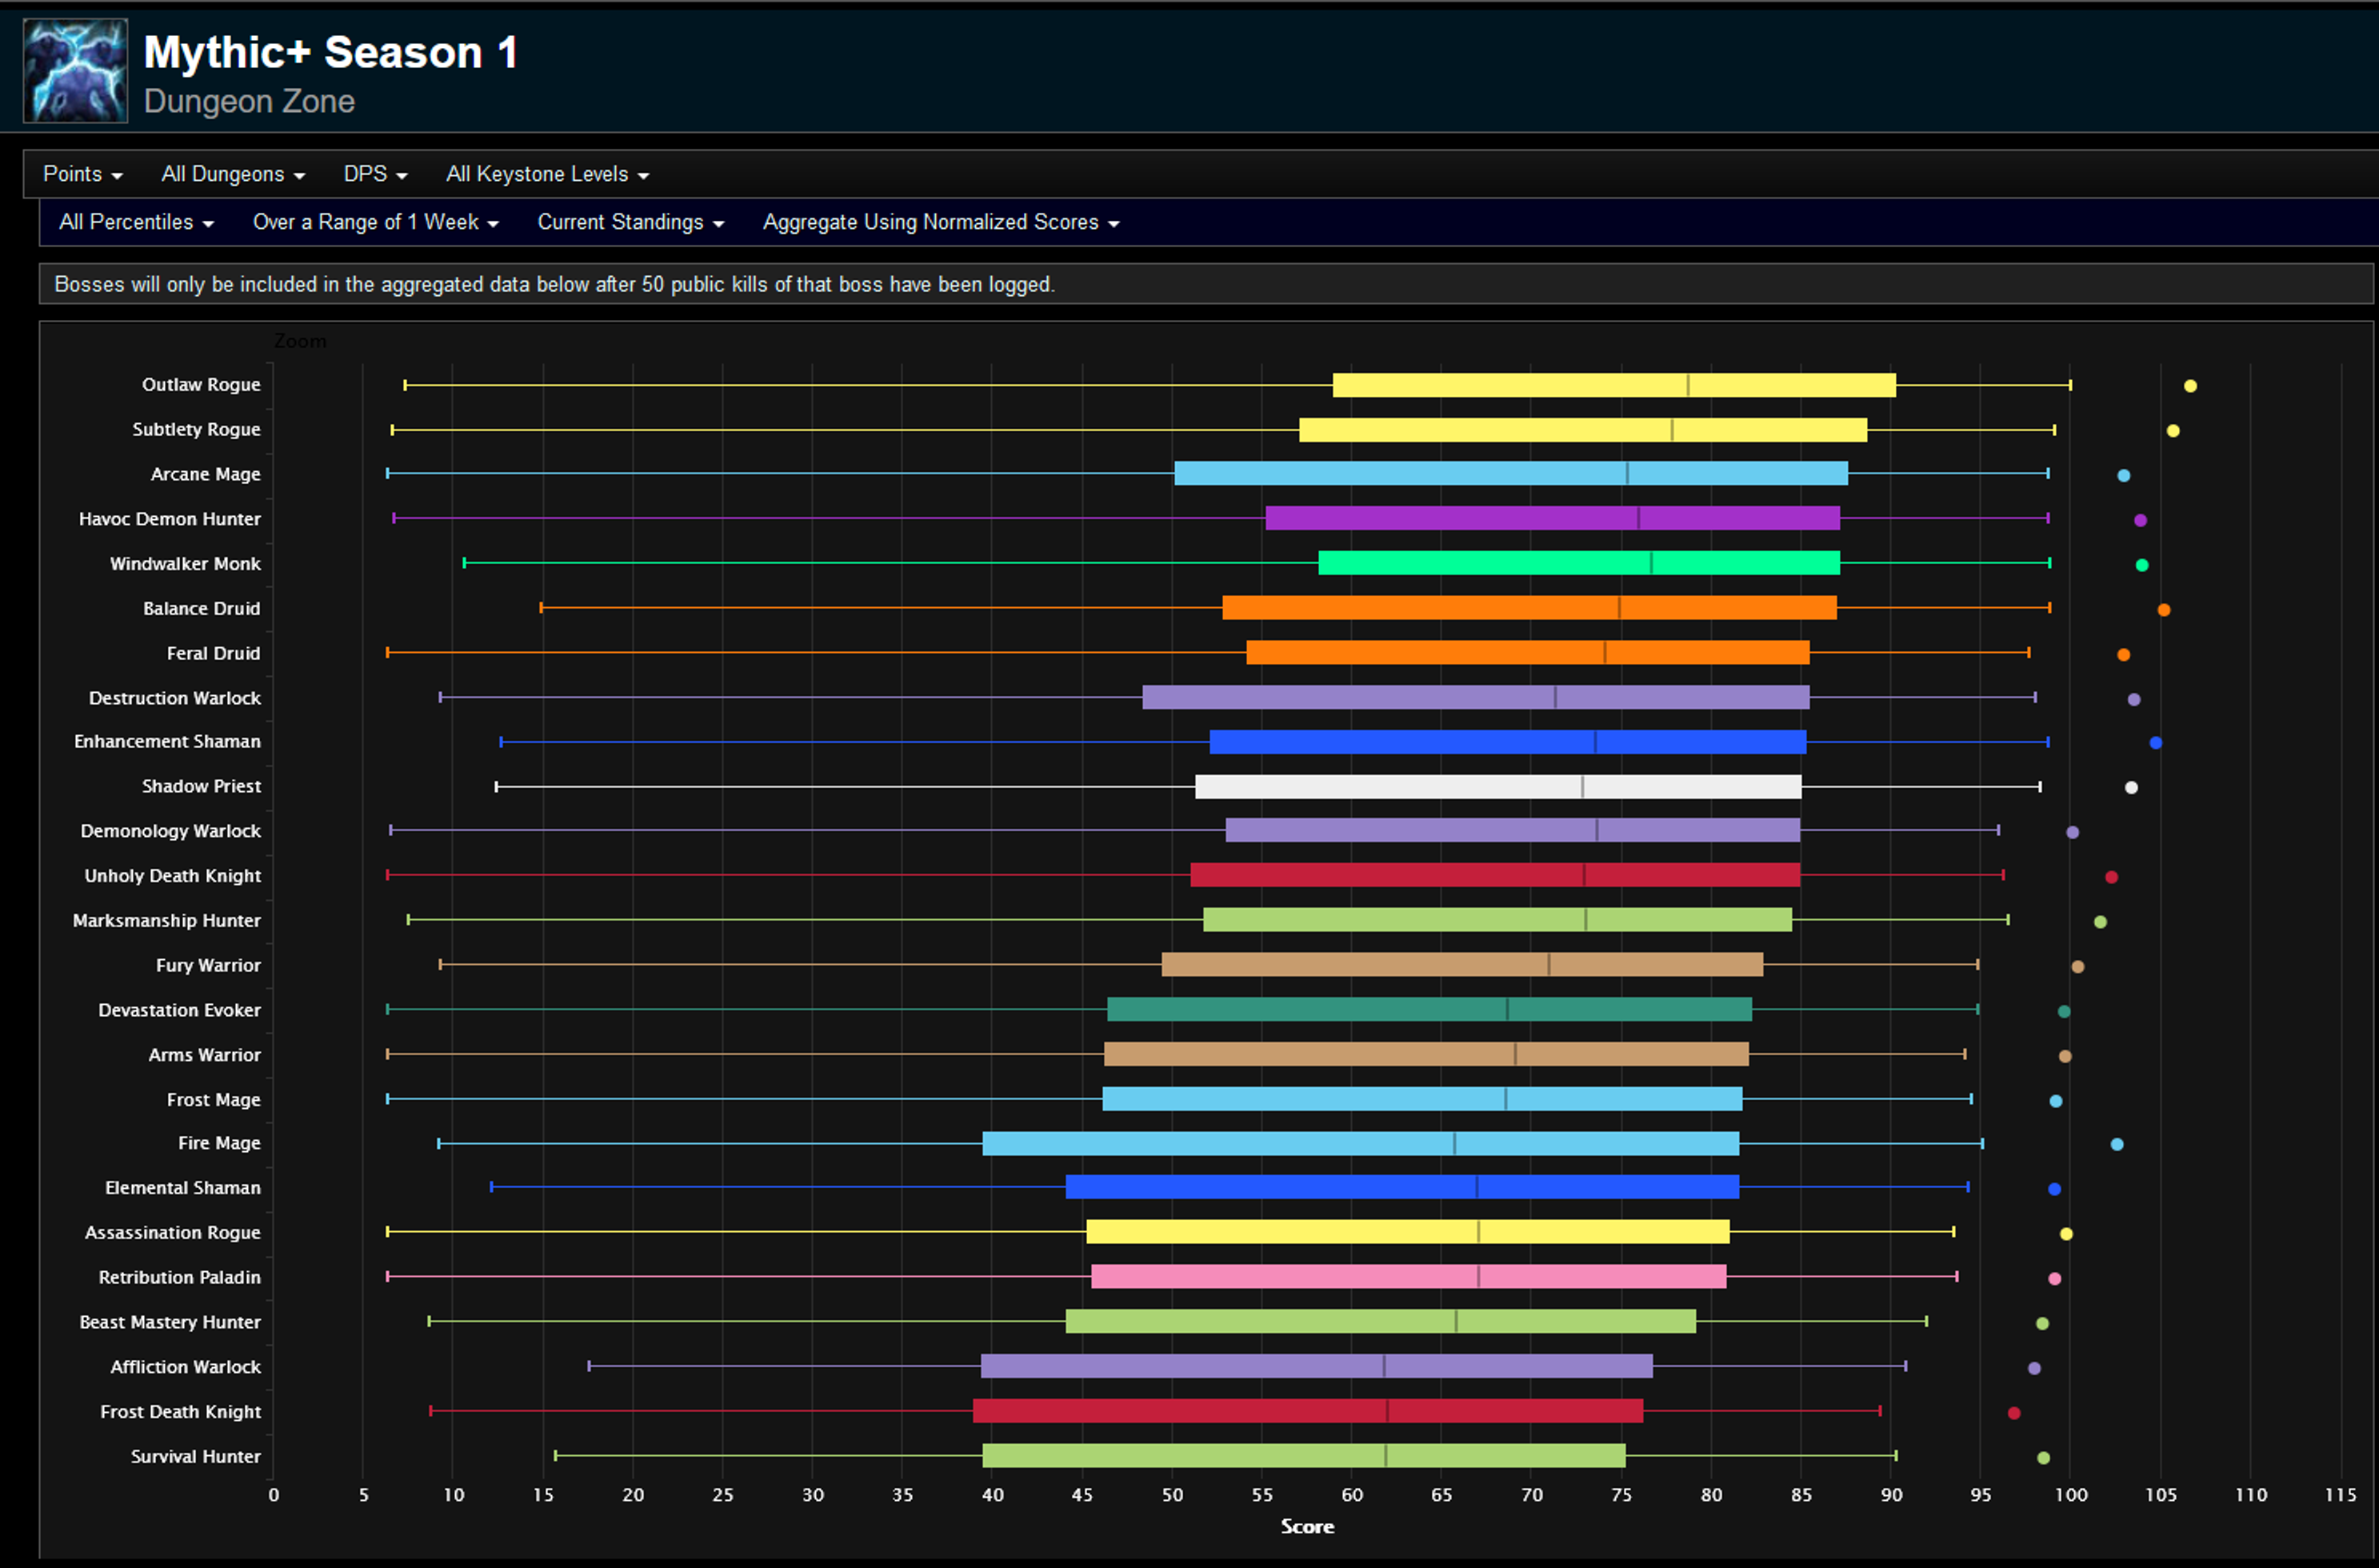Click the Arcane Mage box bar
2379x1568 pixels.
1511,474
